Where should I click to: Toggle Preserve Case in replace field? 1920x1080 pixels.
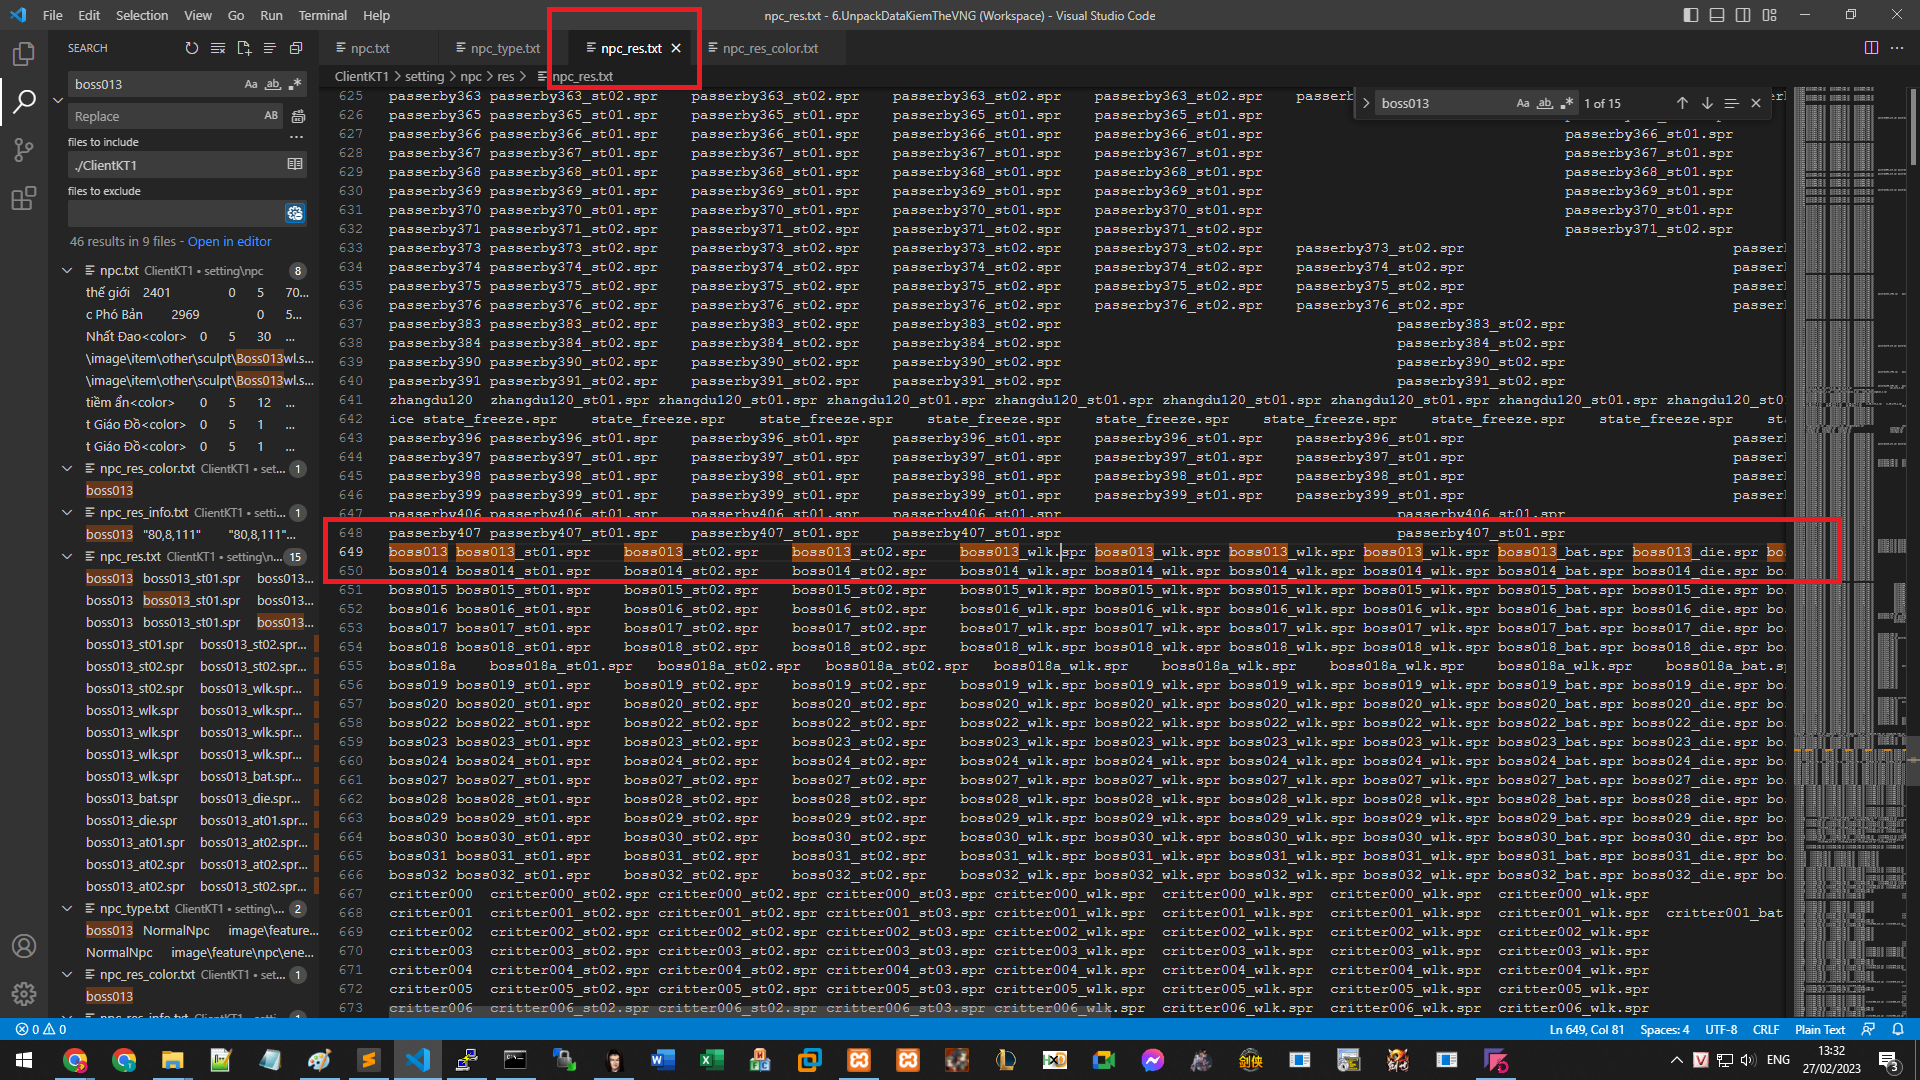point(271,117)
